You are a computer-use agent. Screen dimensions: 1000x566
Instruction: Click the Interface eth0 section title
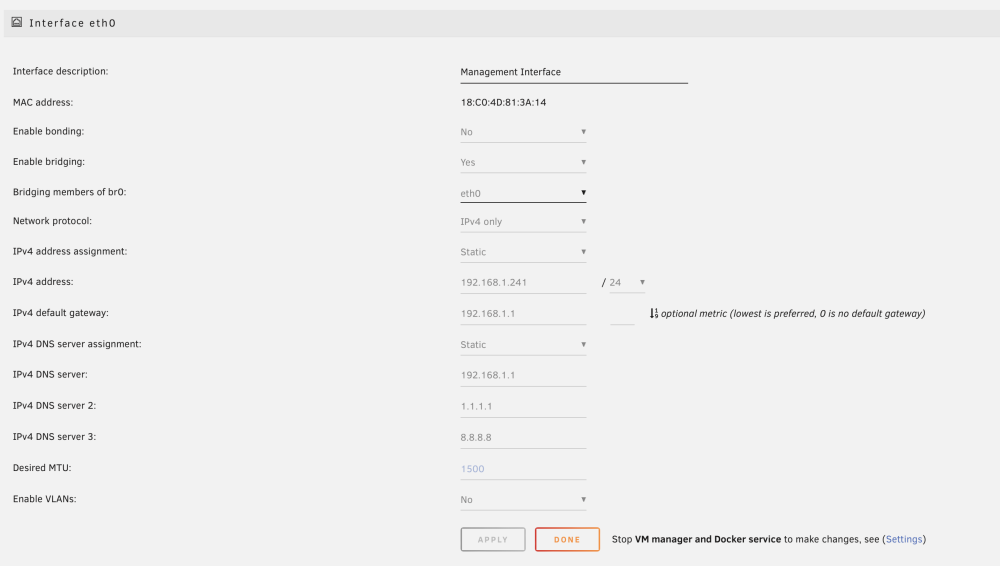coord(73,23)
